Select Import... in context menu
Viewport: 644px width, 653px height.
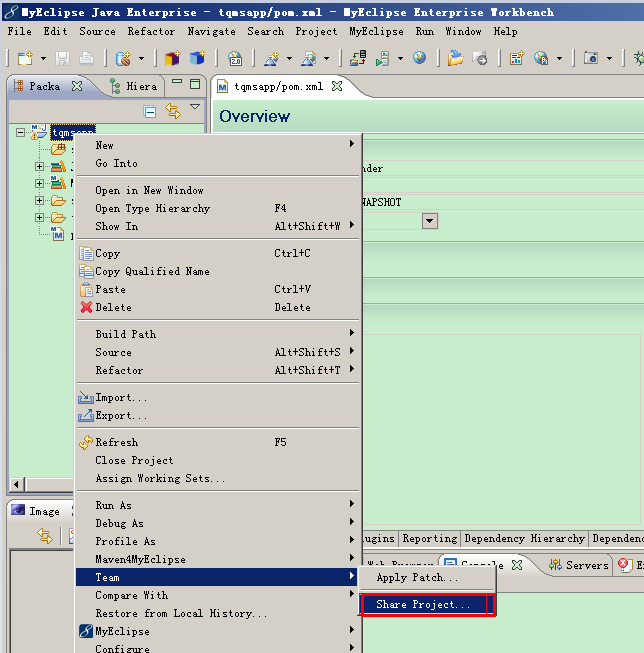tap(217, 398)
